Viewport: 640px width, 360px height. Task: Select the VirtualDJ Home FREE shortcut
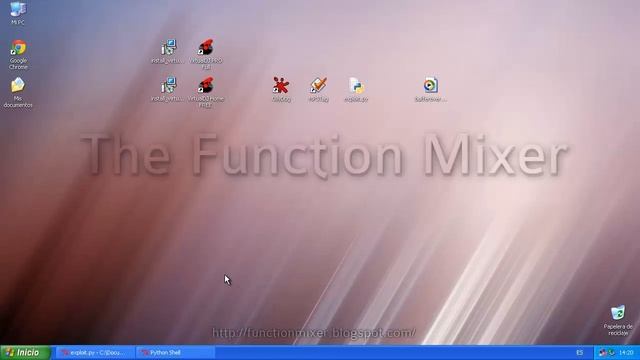(x=206, y=92)
